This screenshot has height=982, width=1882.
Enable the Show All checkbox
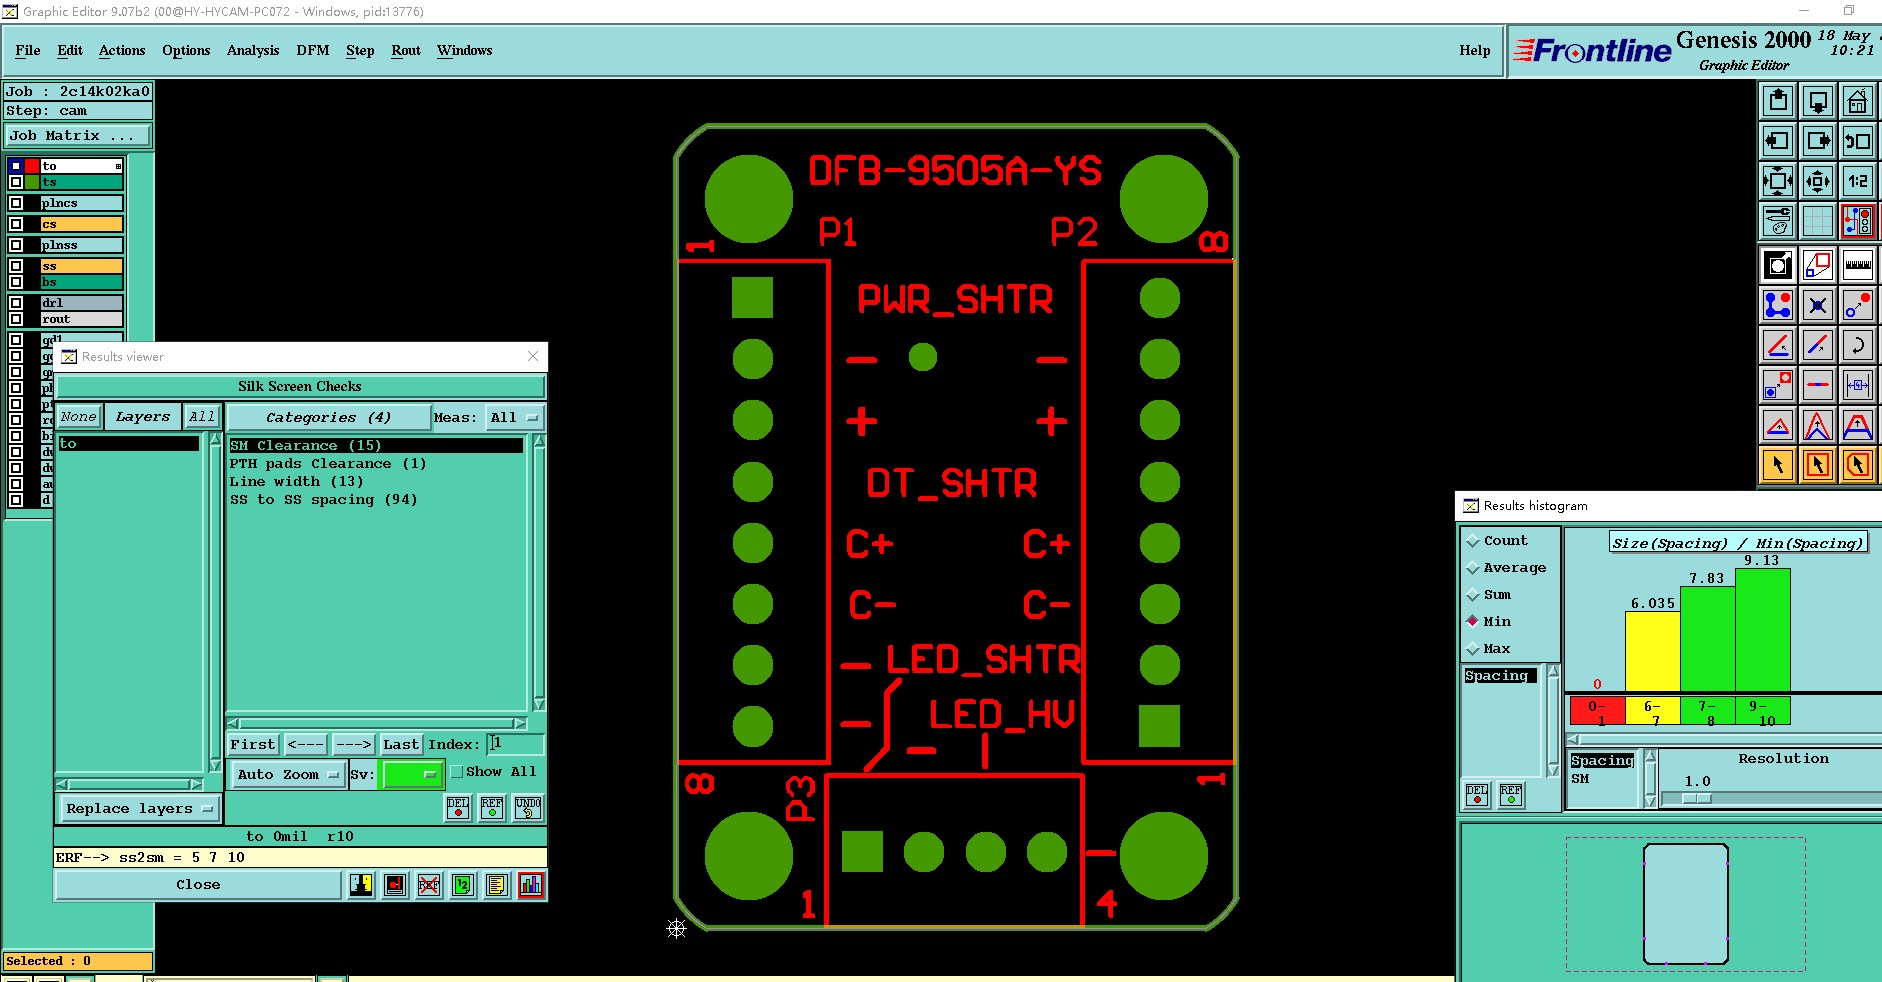click(457, 772)
